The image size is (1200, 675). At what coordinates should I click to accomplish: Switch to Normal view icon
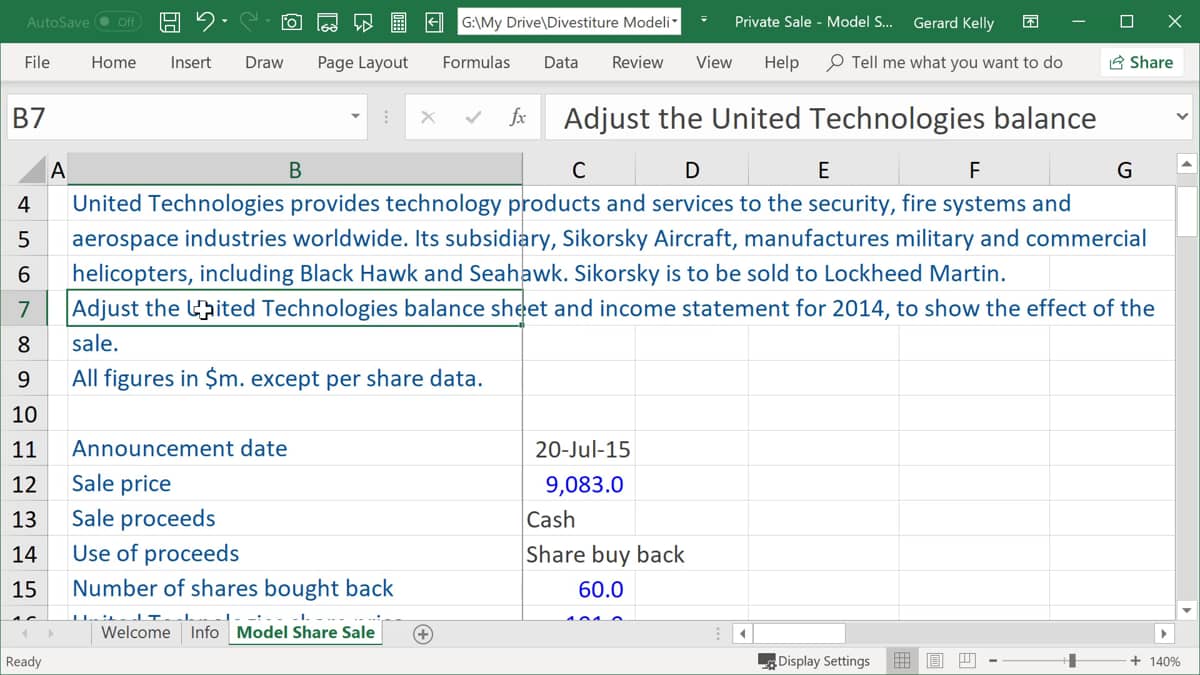tap(902, 661)
